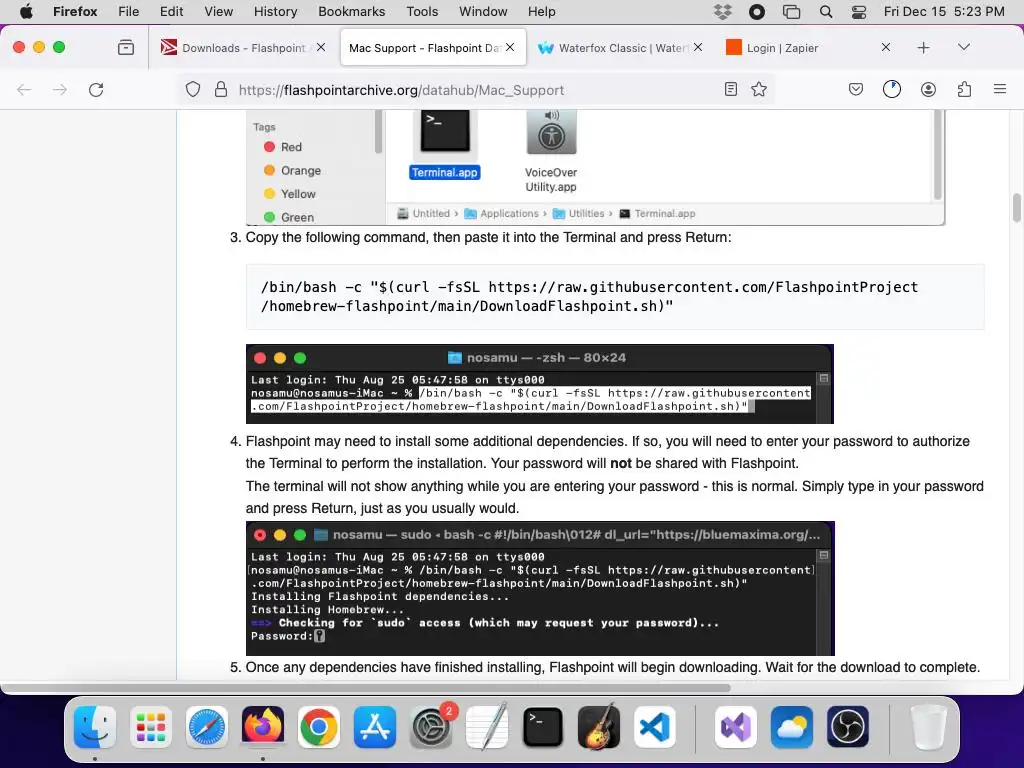Viewport: 1024px width, 768px height.
Task: Open TextEdit from the Dock
Action: pos(487,727)
